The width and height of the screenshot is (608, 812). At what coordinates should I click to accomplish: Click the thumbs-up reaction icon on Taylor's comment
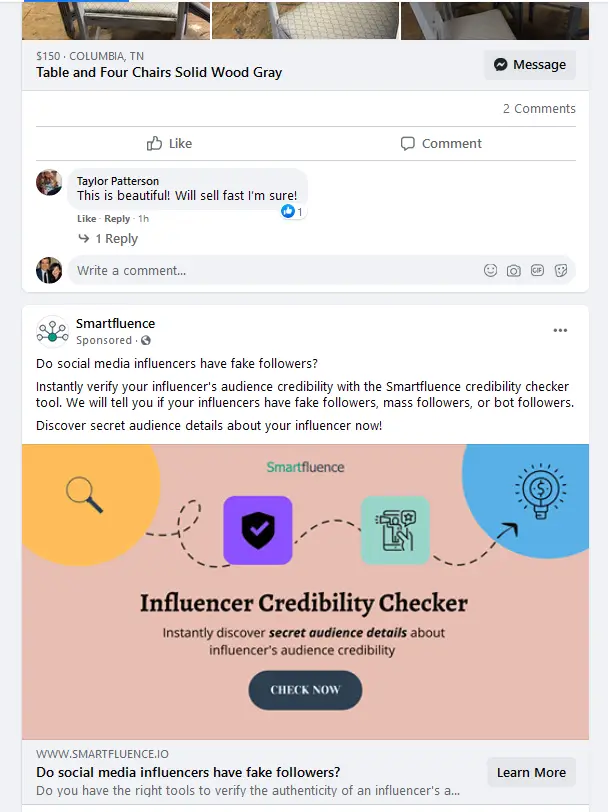[x=290, y=211]
